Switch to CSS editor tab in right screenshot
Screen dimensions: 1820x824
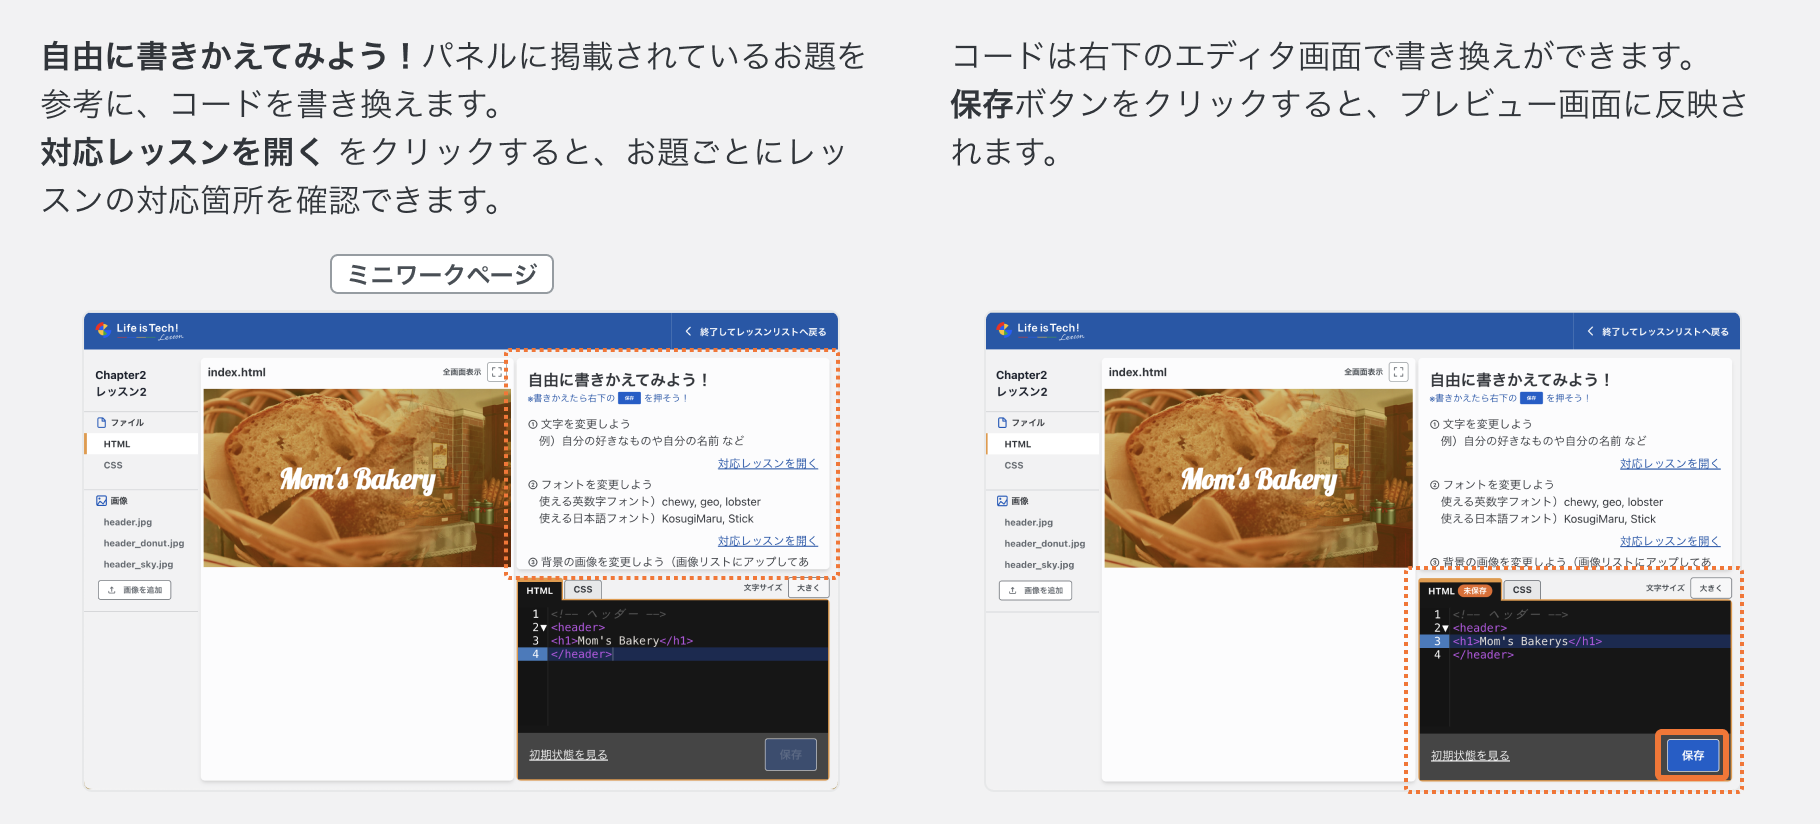[x=1522, y=589]
